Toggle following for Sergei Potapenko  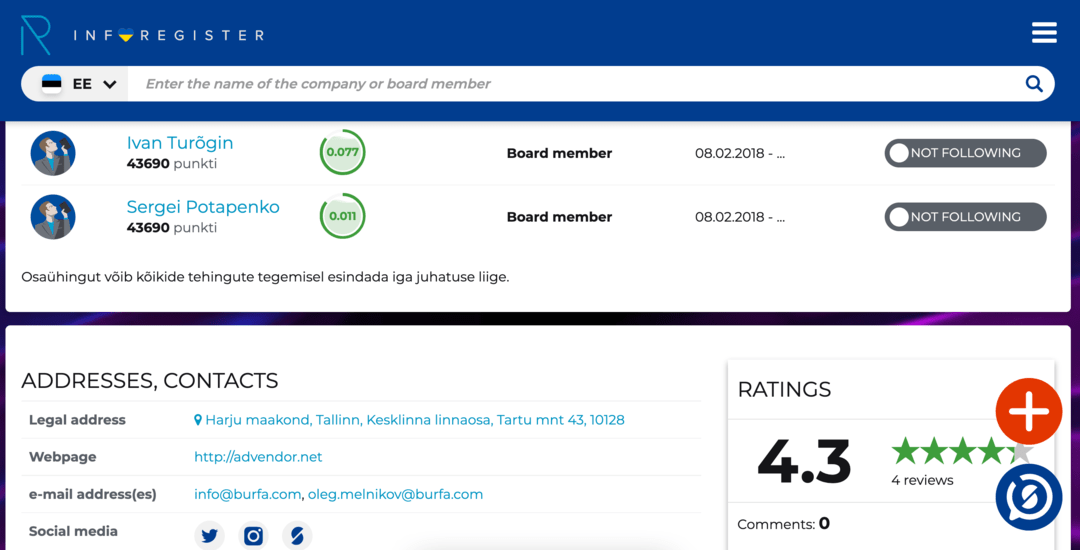pos(964,217)
